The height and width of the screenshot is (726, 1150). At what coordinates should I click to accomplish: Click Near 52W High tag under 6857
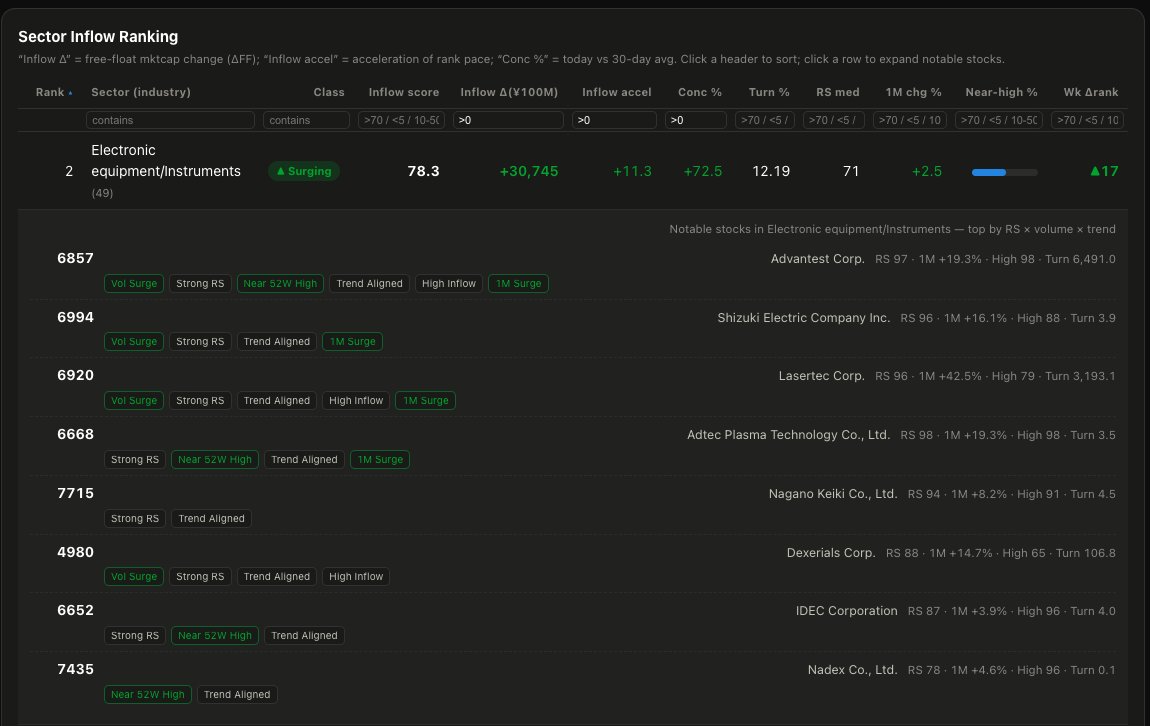280,284
